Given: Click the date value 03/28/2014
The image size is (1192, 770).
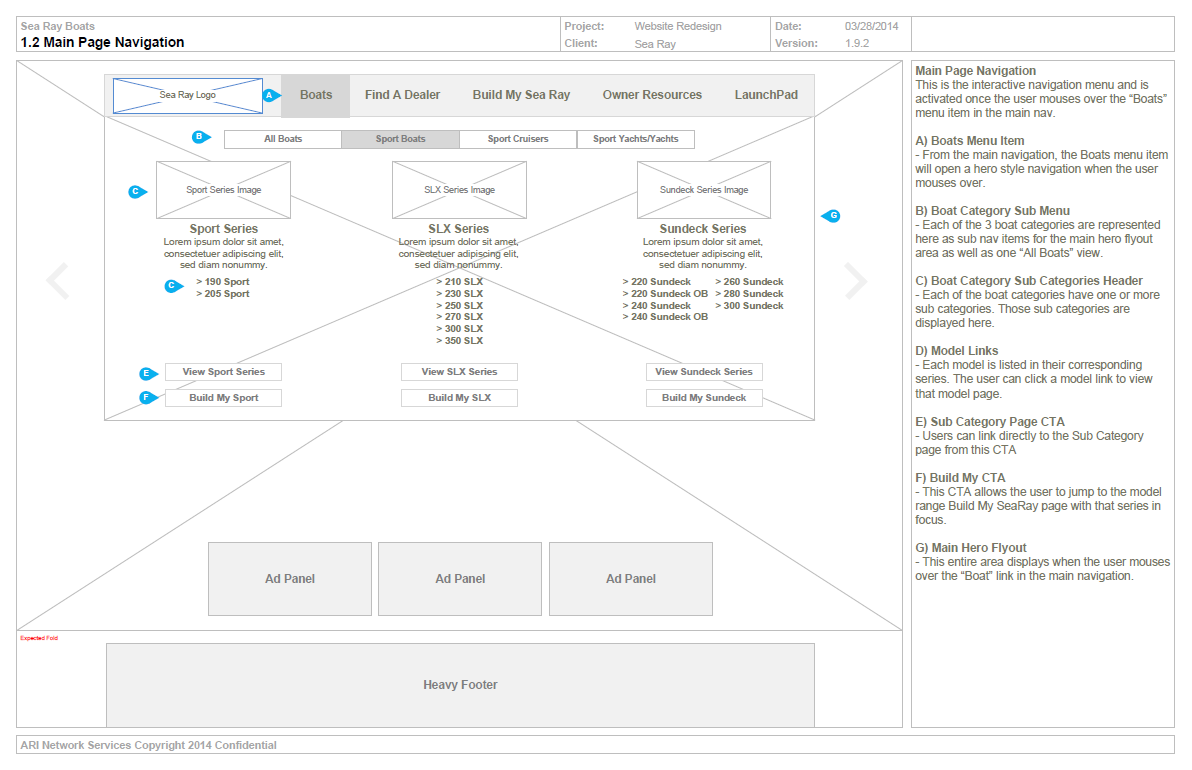Looking at the screenshot, I should coord(871,27).
